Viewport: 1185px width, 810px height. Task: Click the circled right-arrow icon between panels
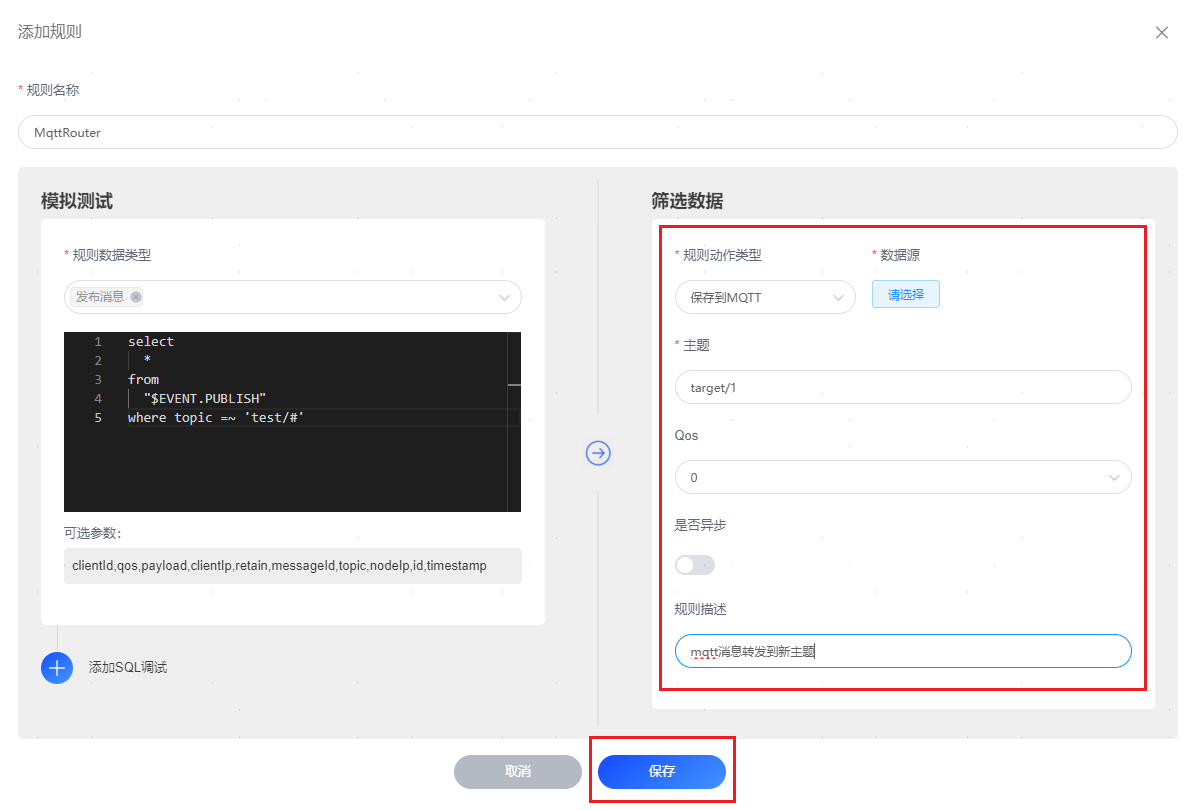click(x=598, y=453)
